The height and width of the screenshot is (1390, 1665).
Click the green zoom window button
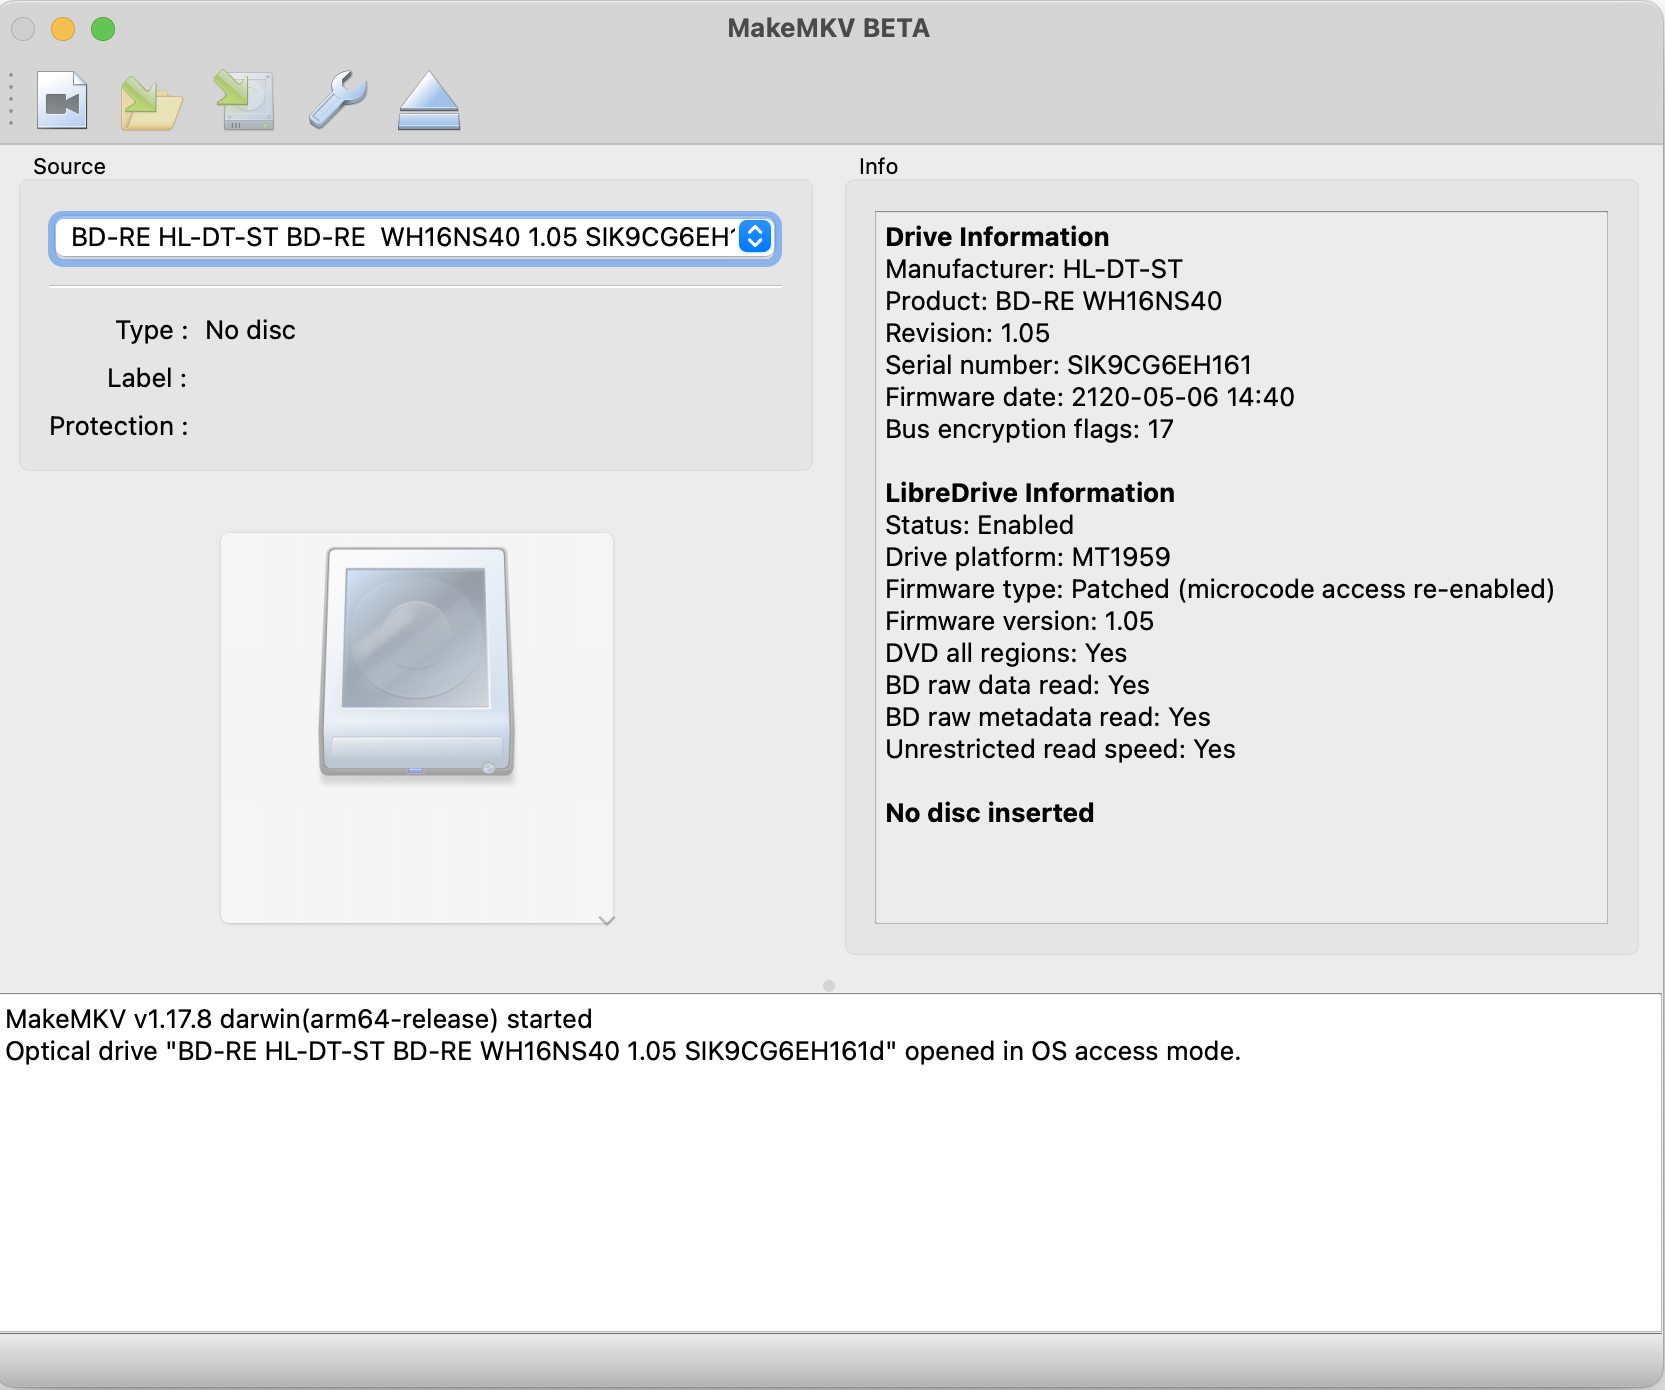pyautogui.click(x=103, y=29)
